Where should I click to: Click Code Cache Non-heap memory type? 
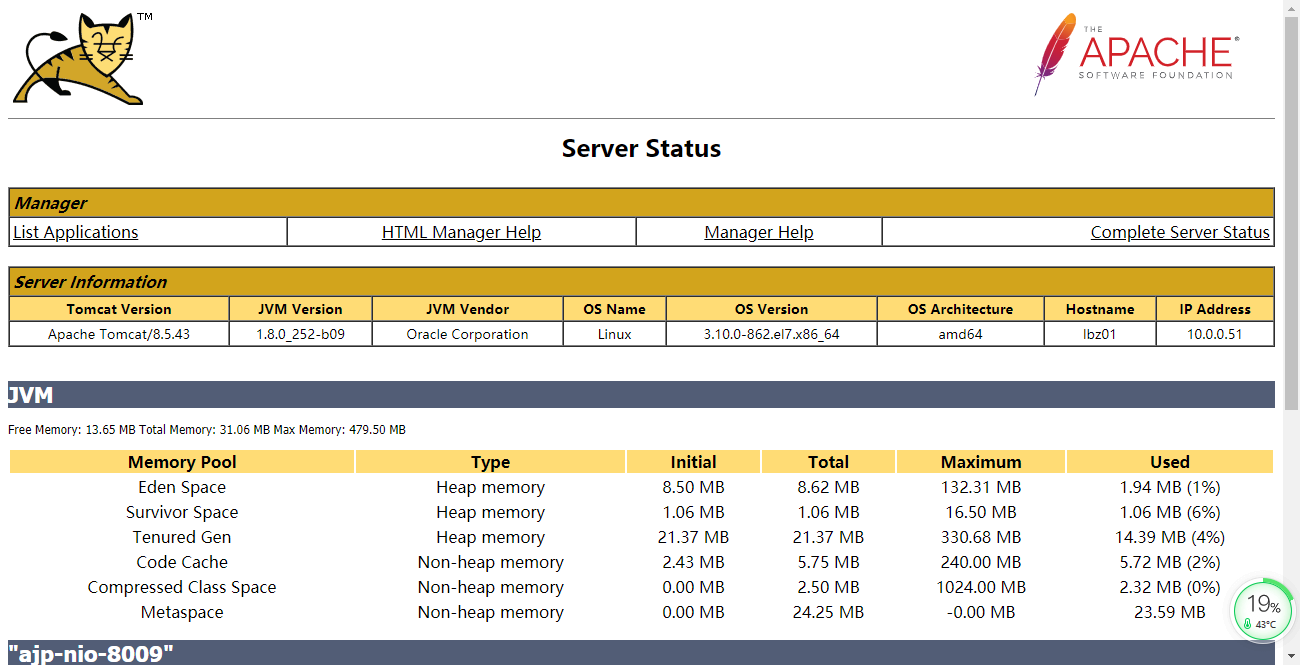tap(490, 562)
